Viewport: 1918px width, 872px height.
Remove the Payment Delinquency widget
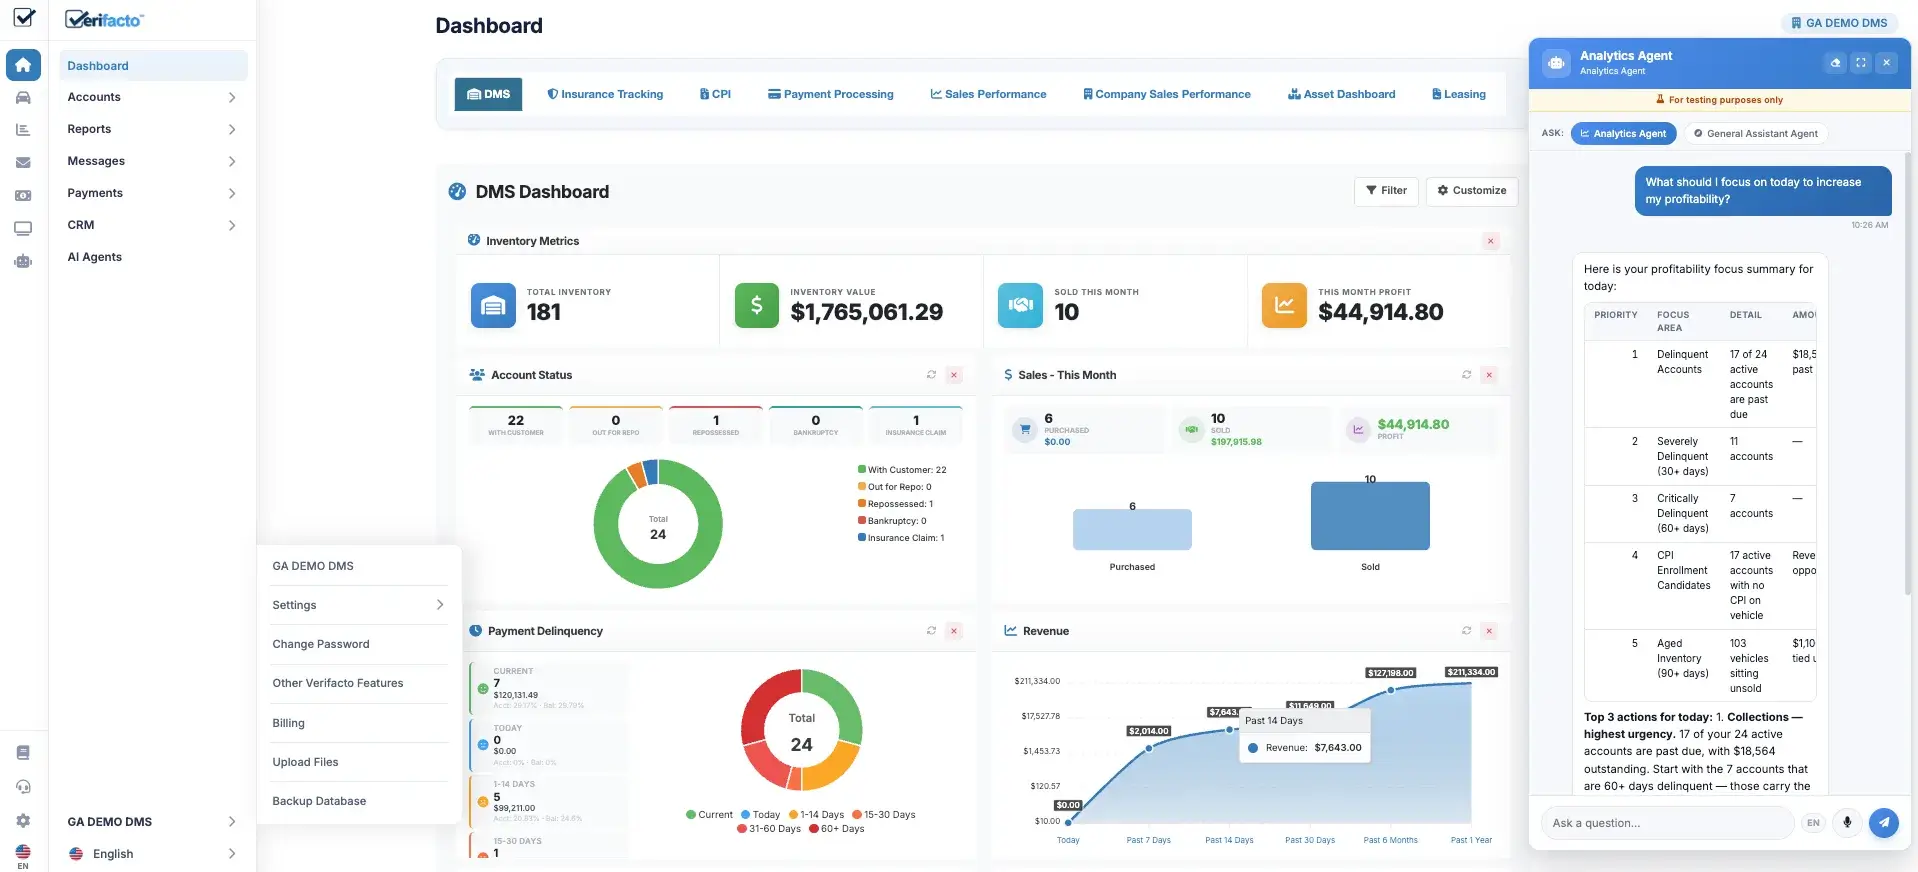coord(954,631)
